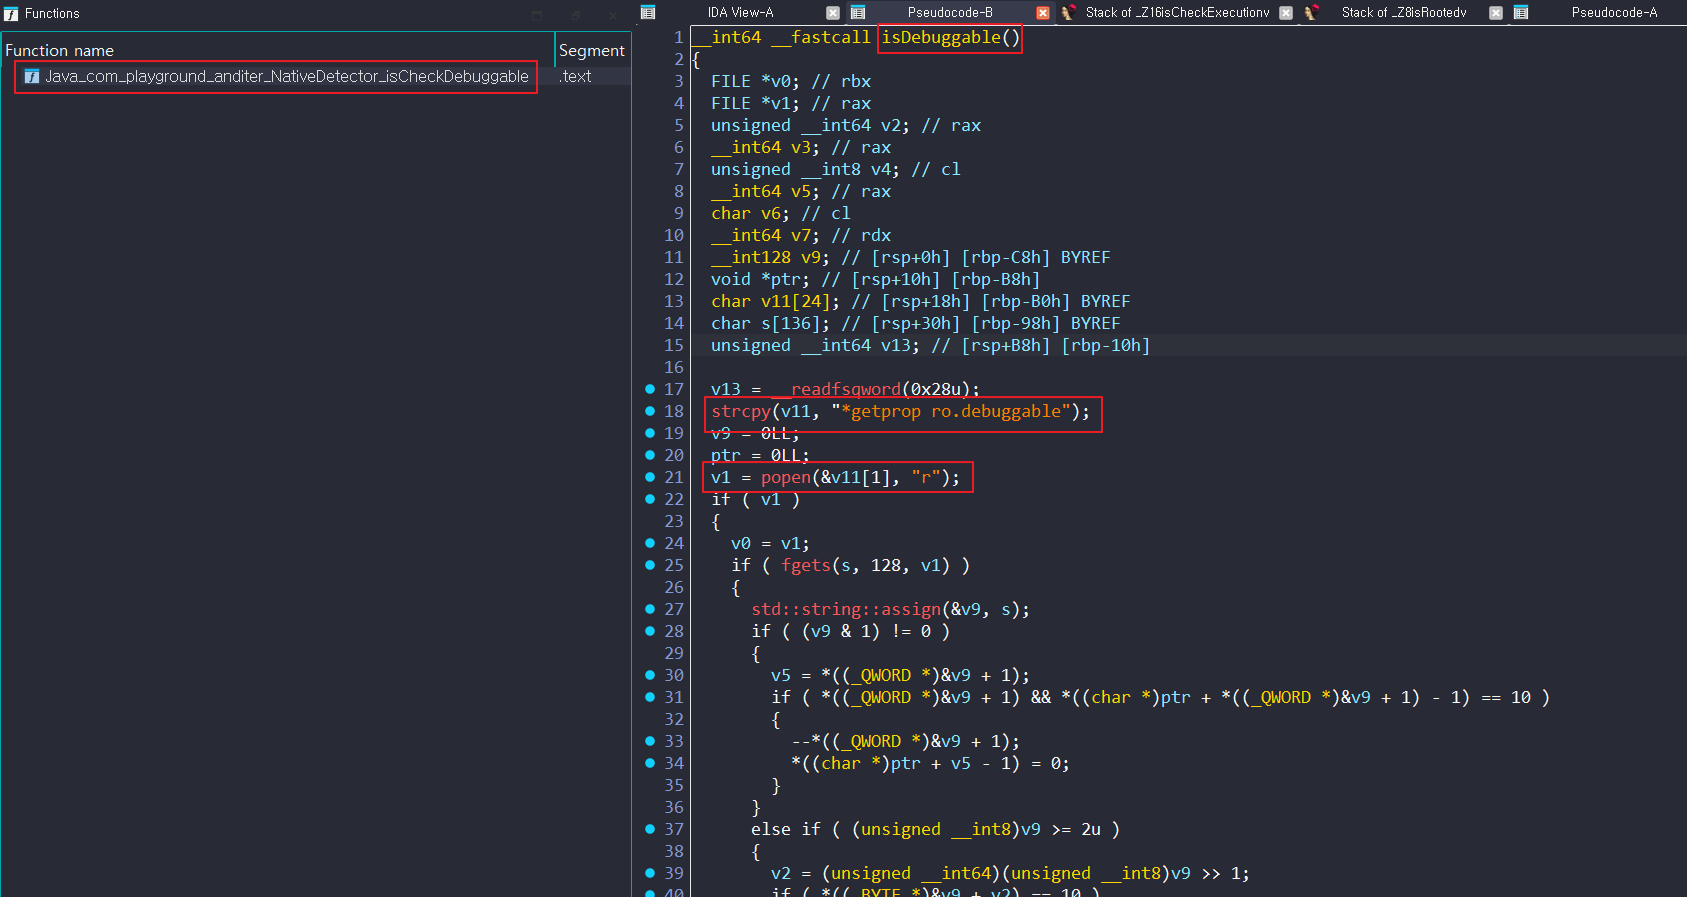Click 'FILE *v1;' on line 4
1687x897 pixels.
(756, 103)
